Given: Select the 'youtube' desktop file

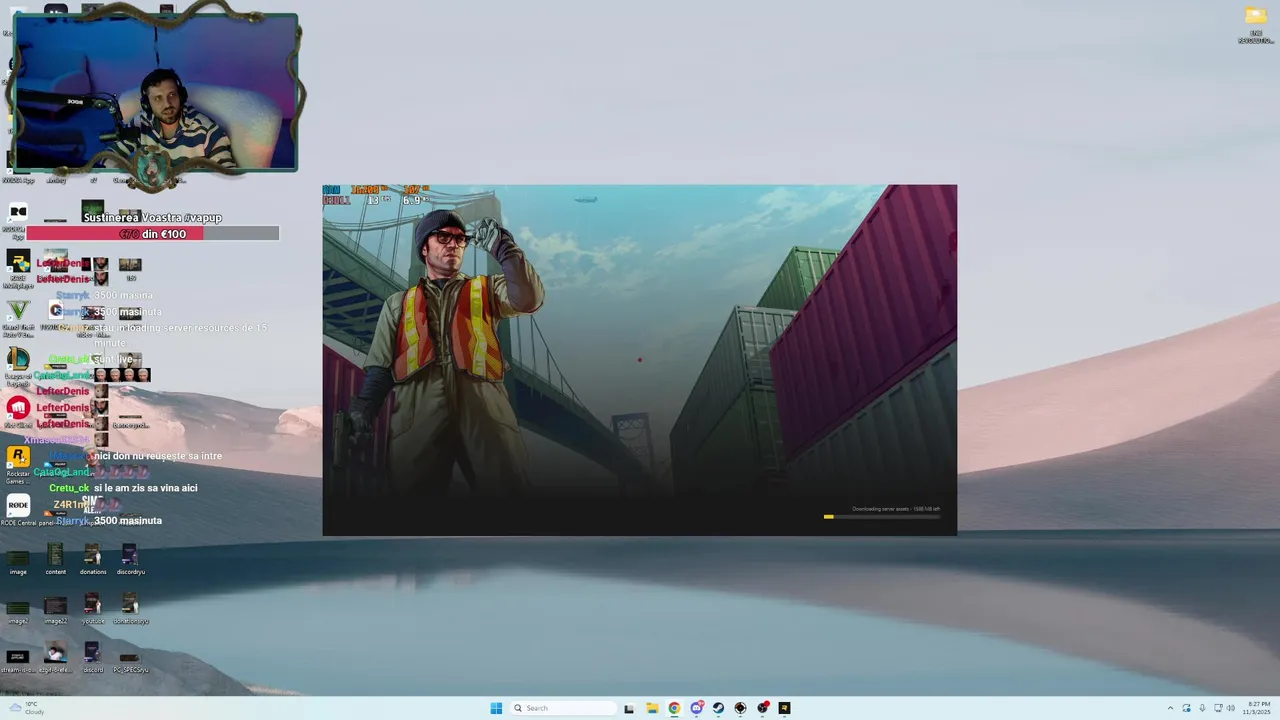Looking at the screenshot, I should (92, 608).
